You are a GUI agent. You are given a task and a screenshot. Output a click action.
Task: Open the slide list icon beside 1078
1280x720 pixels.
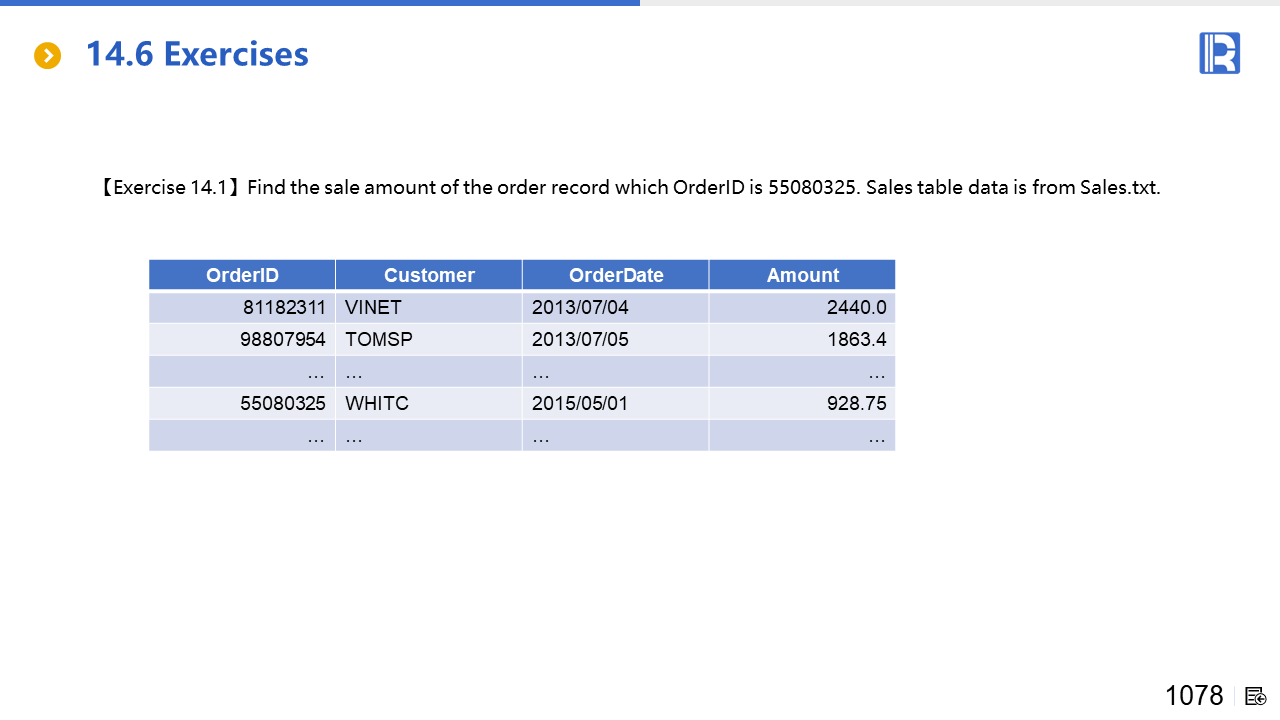(x=1256, y=696)
